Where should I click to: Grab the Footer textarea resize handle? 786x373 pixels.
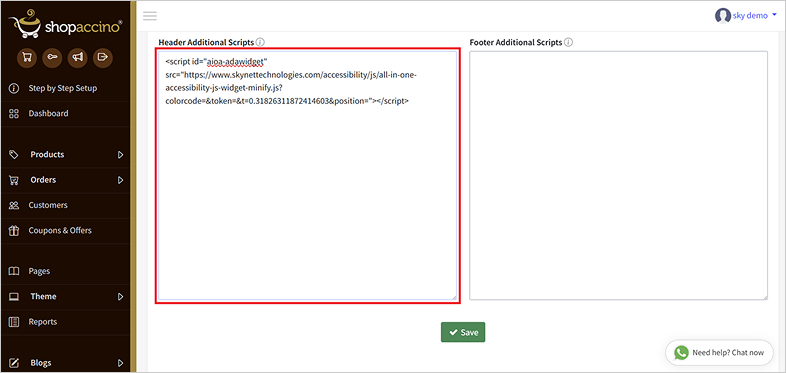764,297
